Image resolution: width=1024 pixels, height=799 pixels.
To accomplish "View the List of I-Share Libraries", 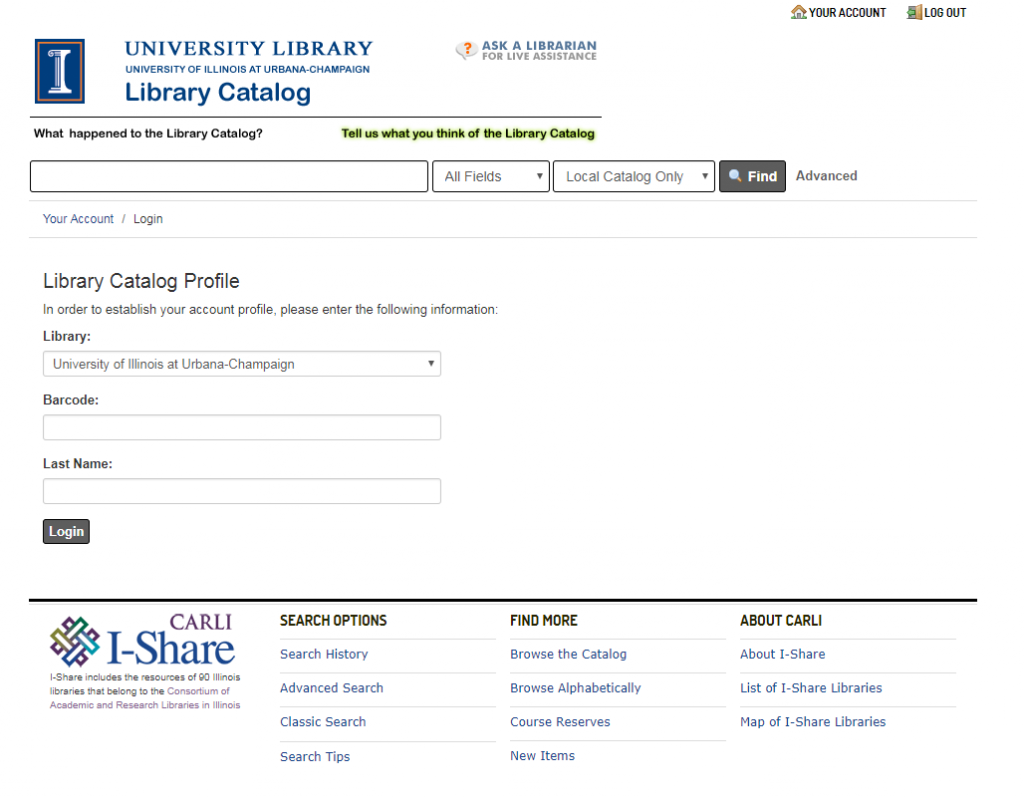I will [x=811, y=688].
